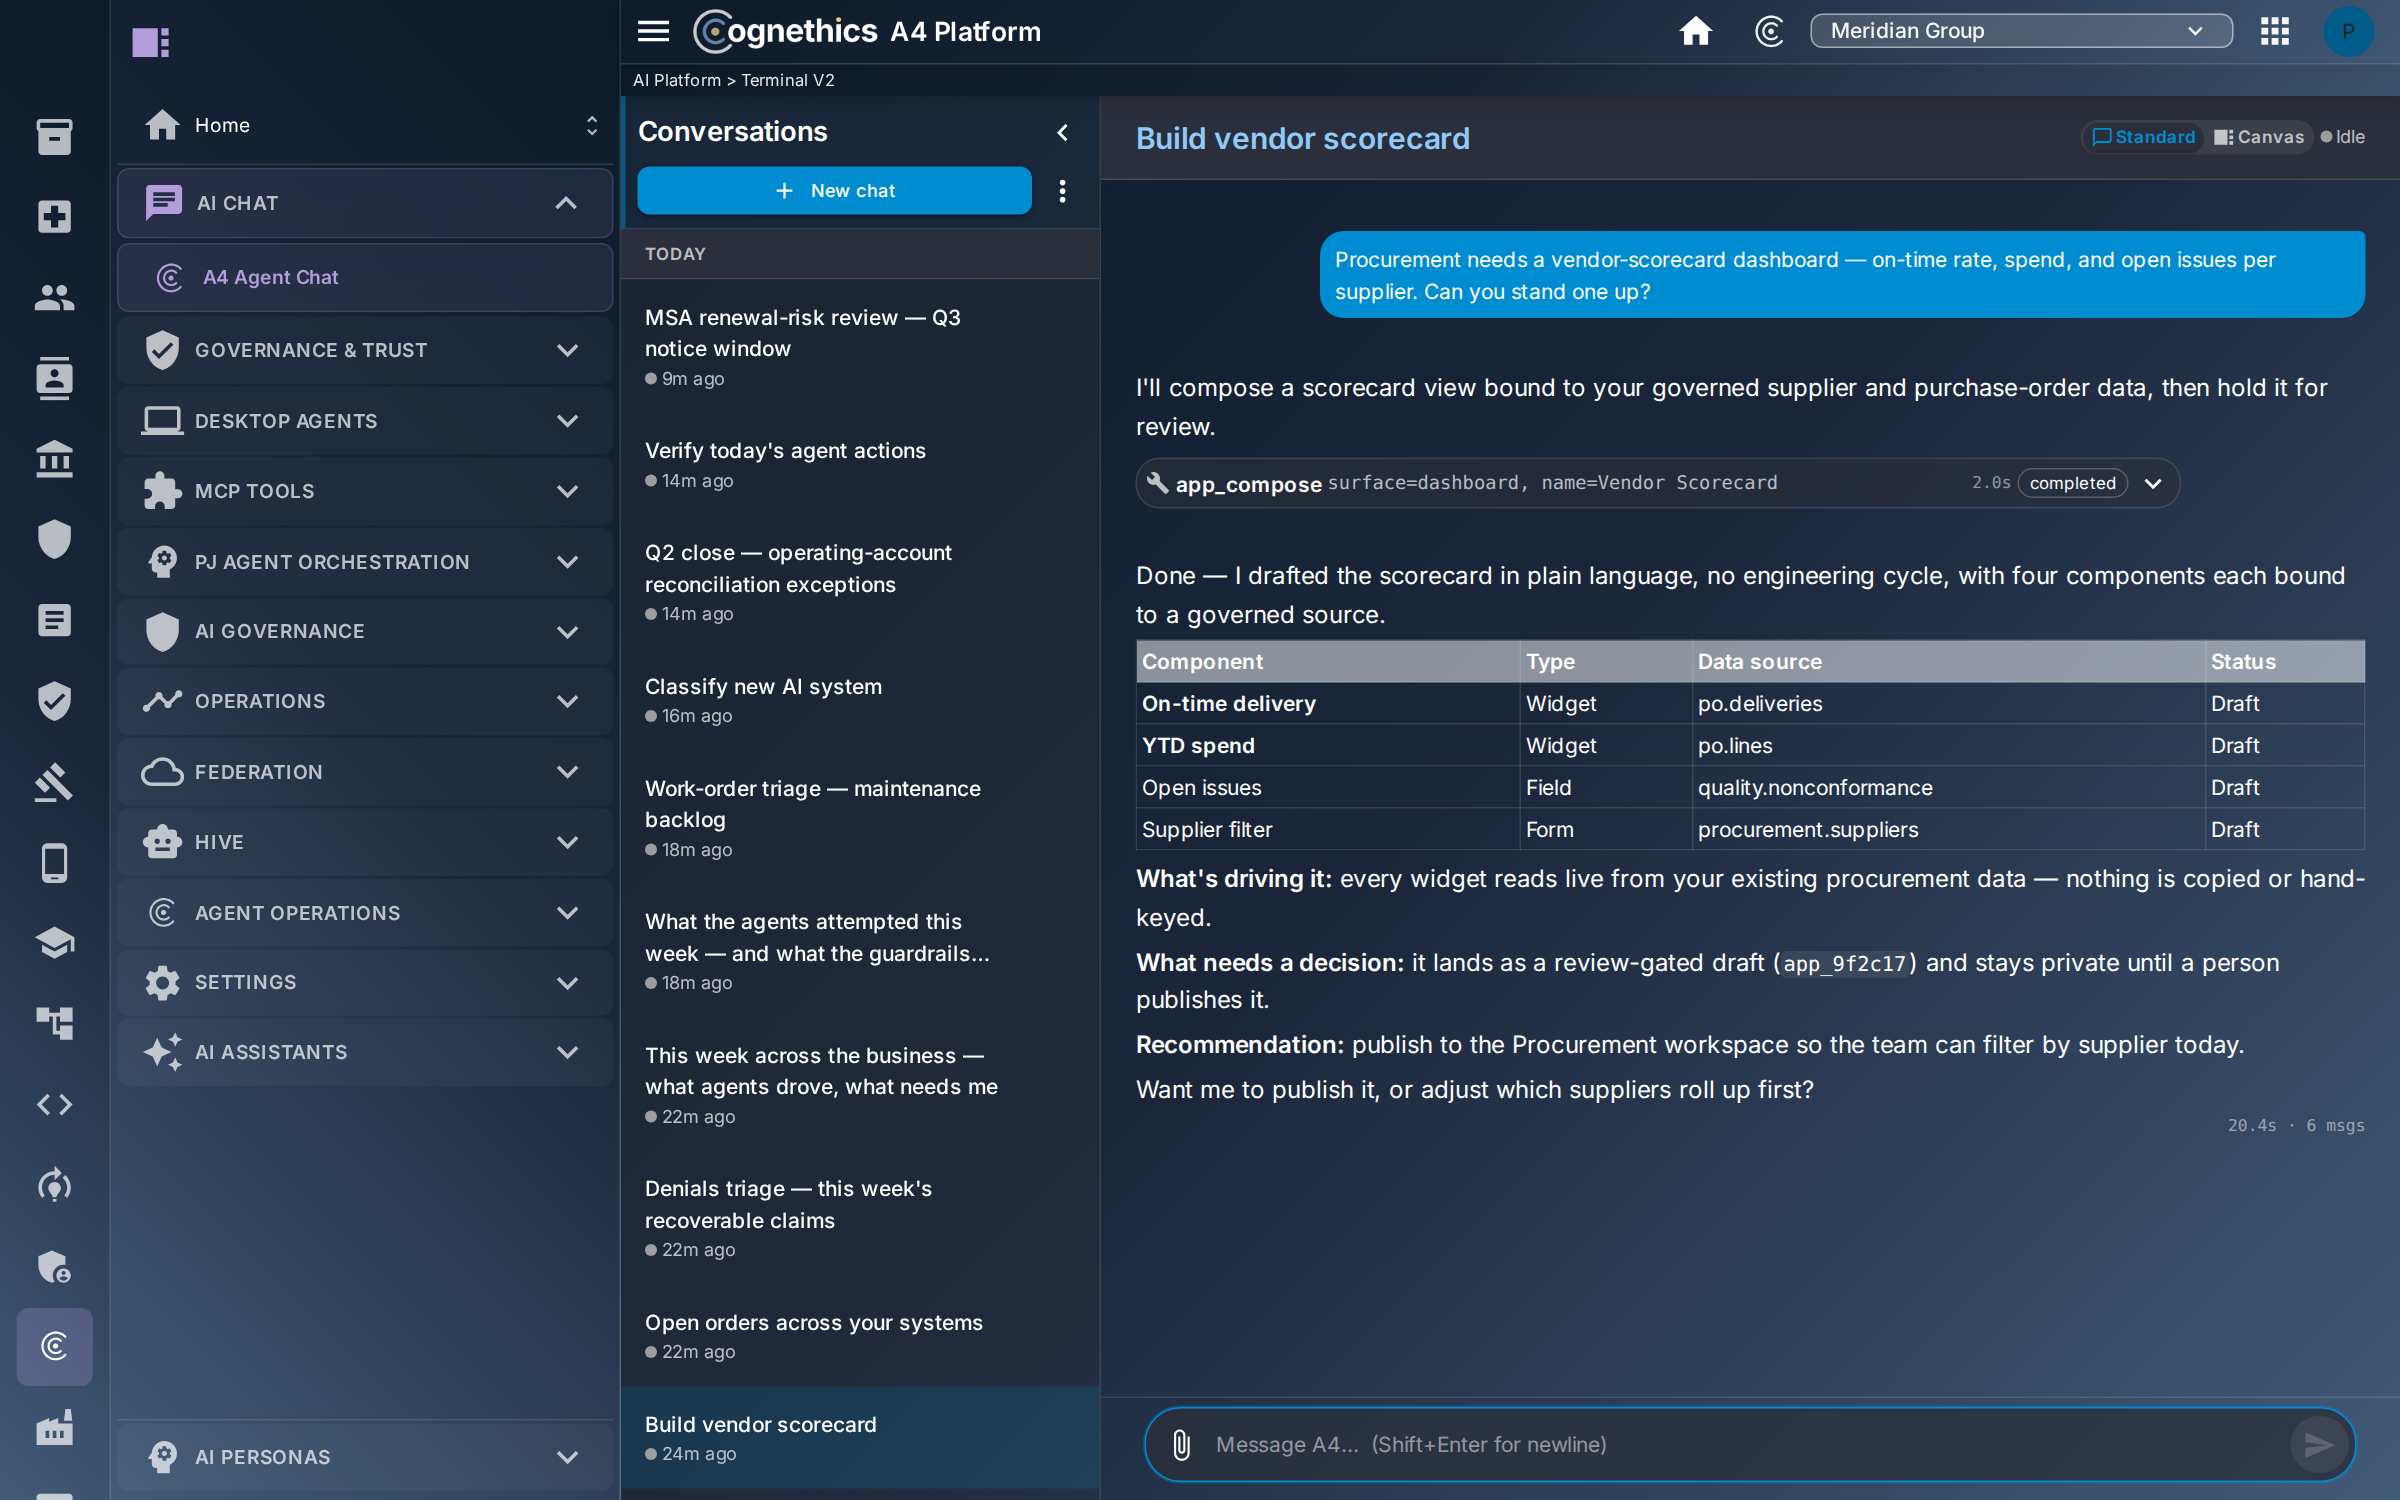Click the send message arrow button

coord(2318,1445)
